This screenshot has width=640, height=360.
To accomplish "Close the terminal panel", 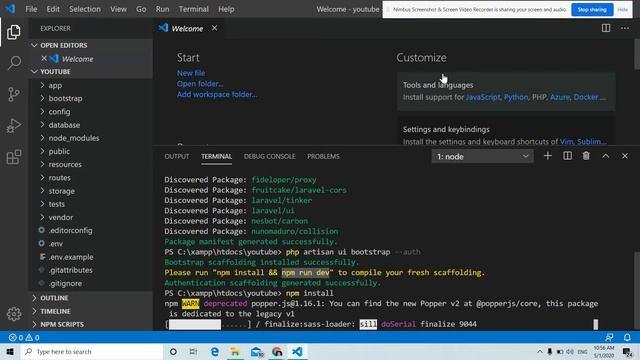I will (625, 156).
